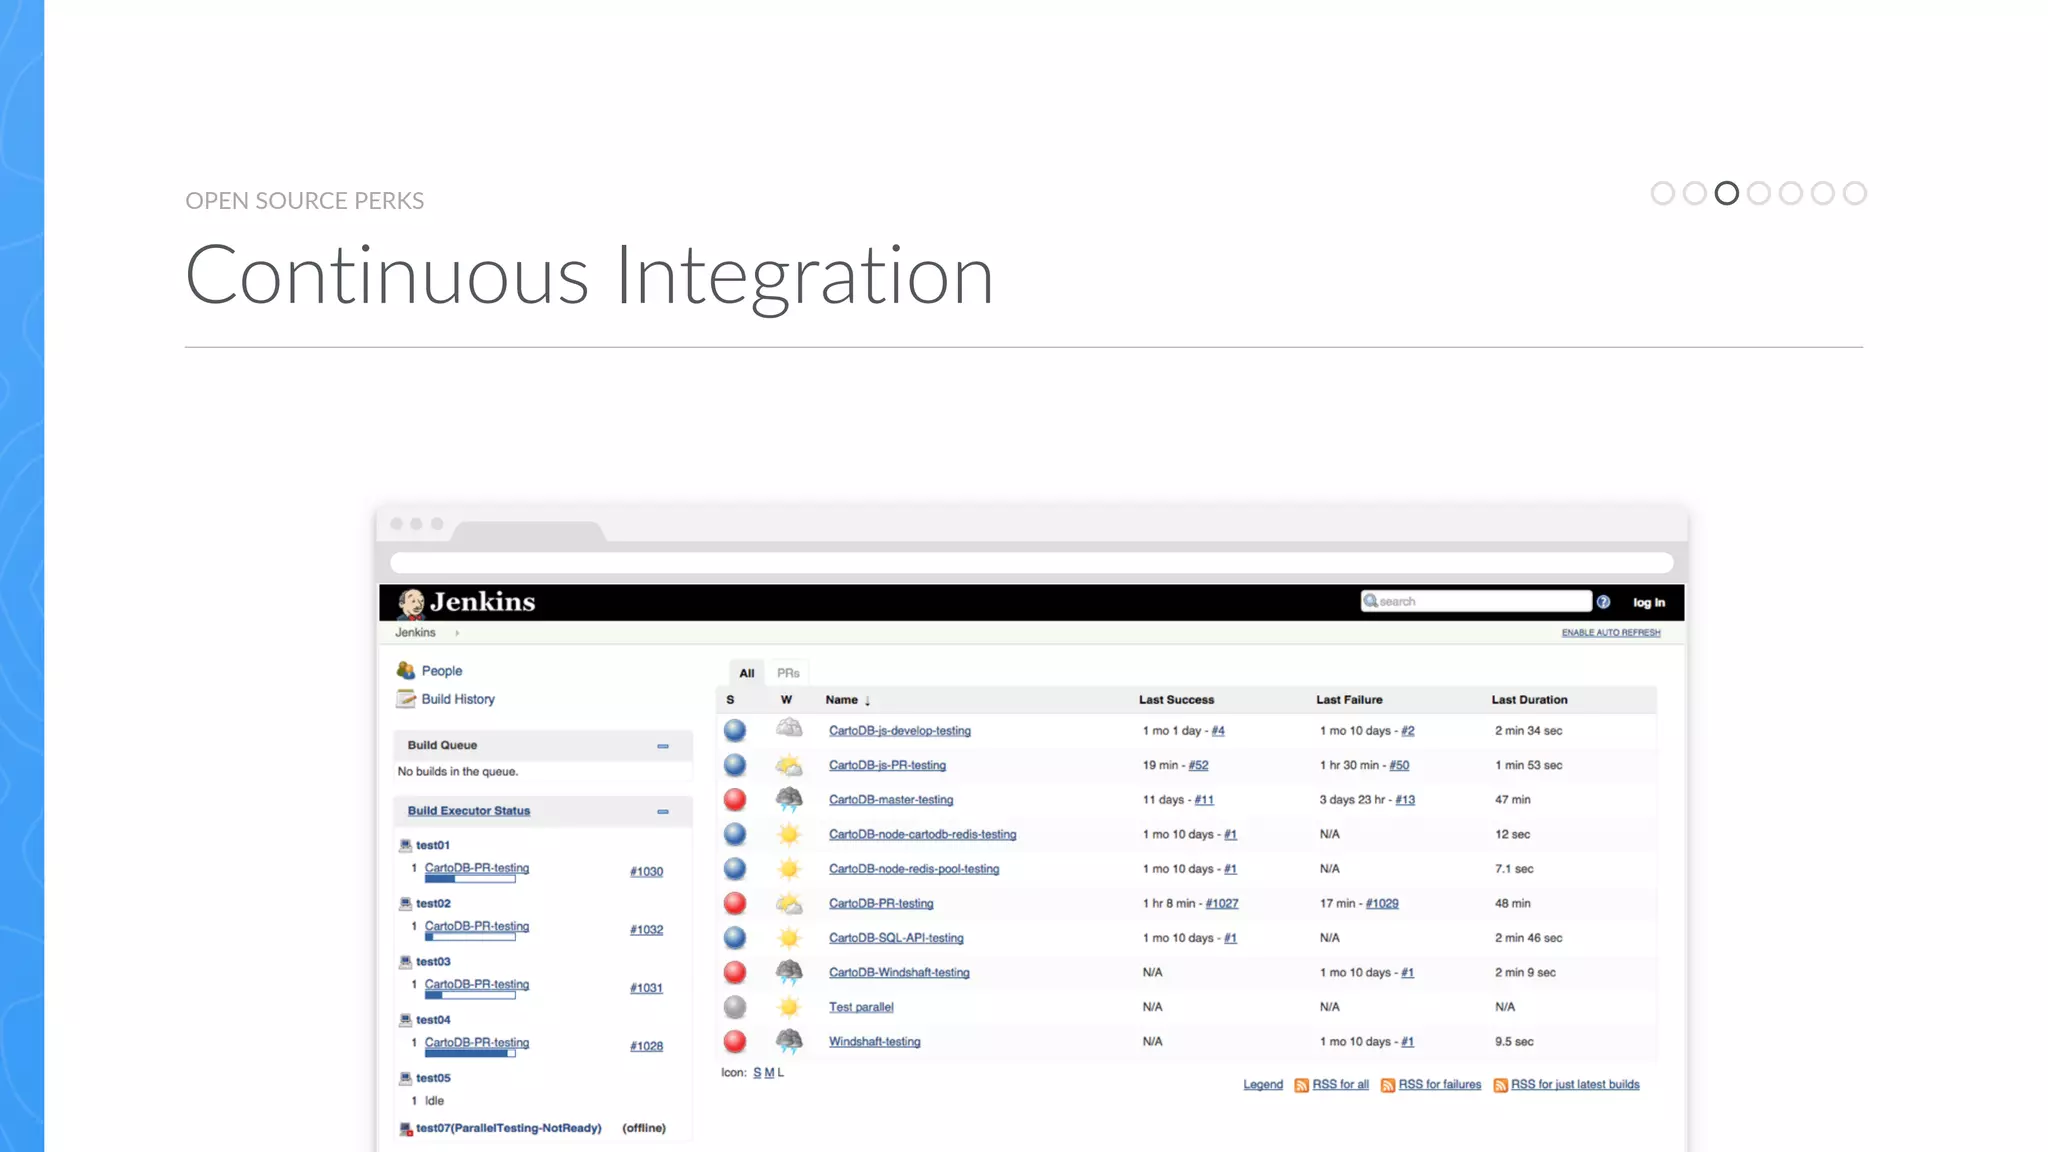Screen dimensions: 2048x1152
Task: Click the storm weather icon for CartoDB-master-testing
Action: pos(789,799)
